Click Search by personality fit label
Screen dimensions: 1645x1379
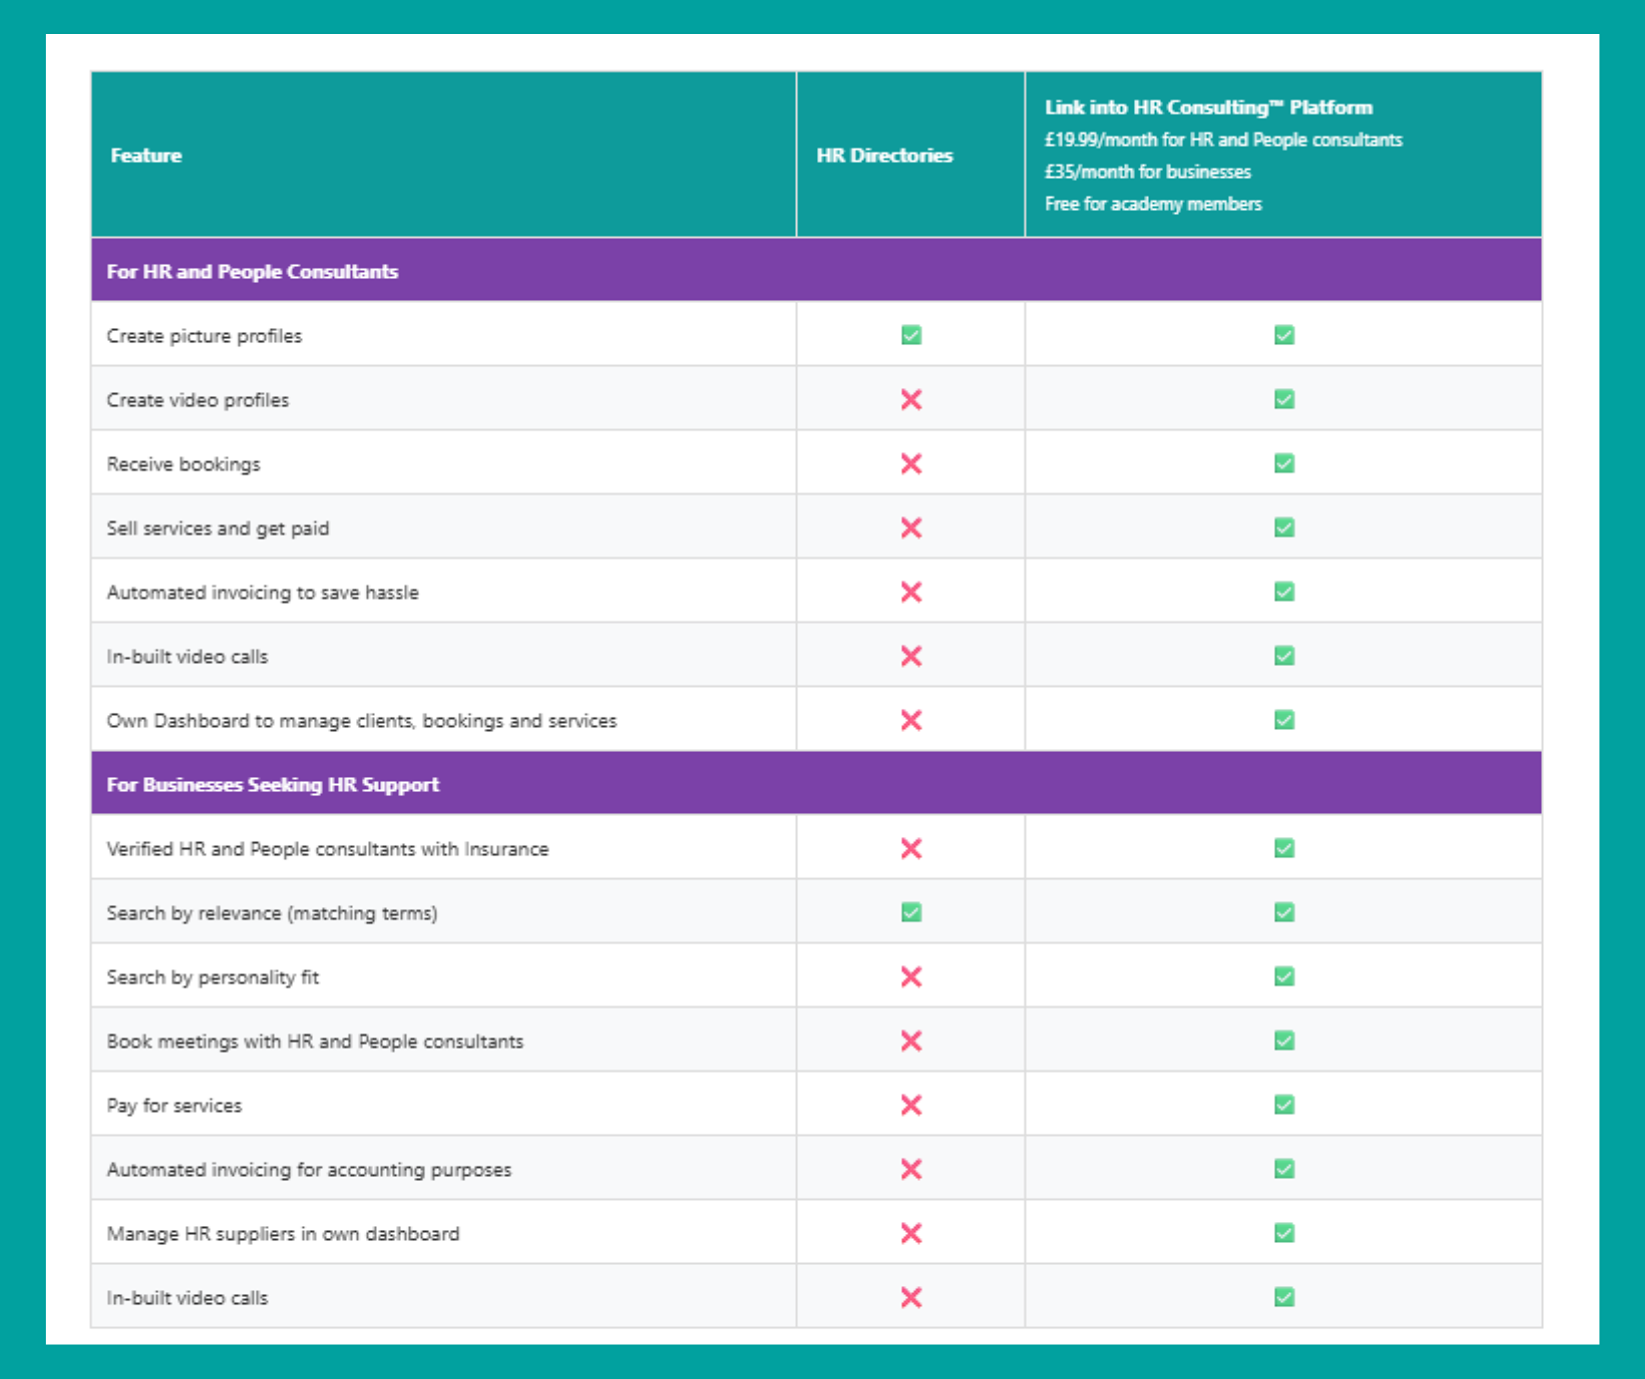click(213, 977)
